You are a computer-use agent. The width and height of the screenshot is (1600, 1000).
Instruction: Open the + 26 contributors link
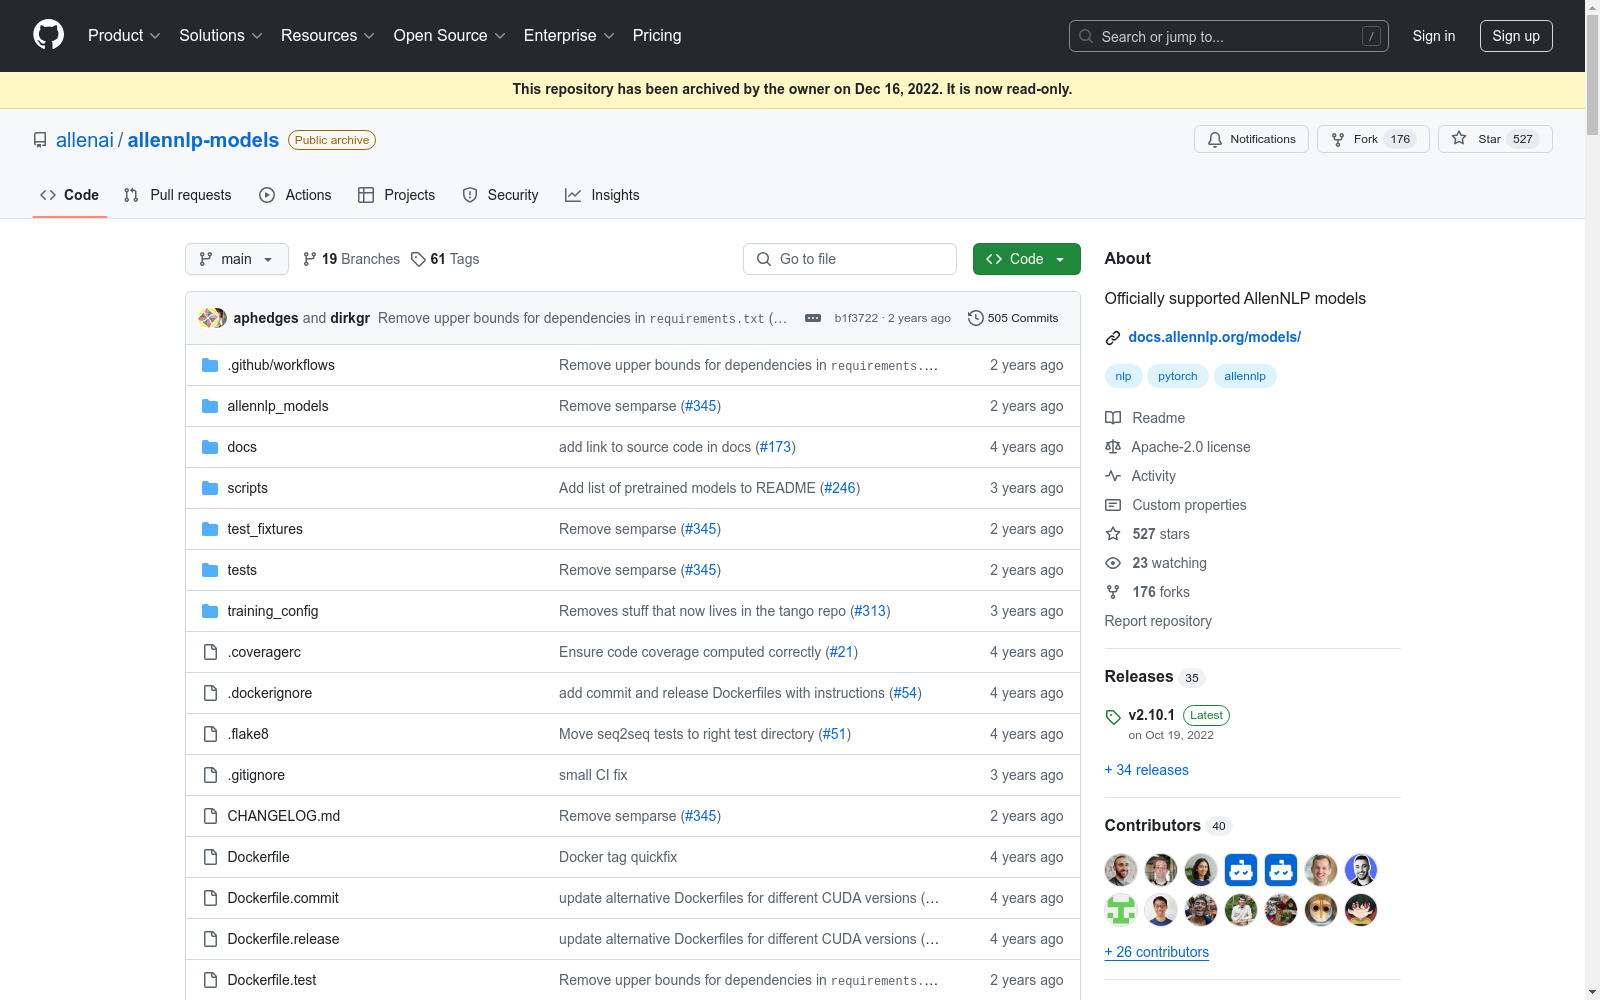(x=1157, y=952)
